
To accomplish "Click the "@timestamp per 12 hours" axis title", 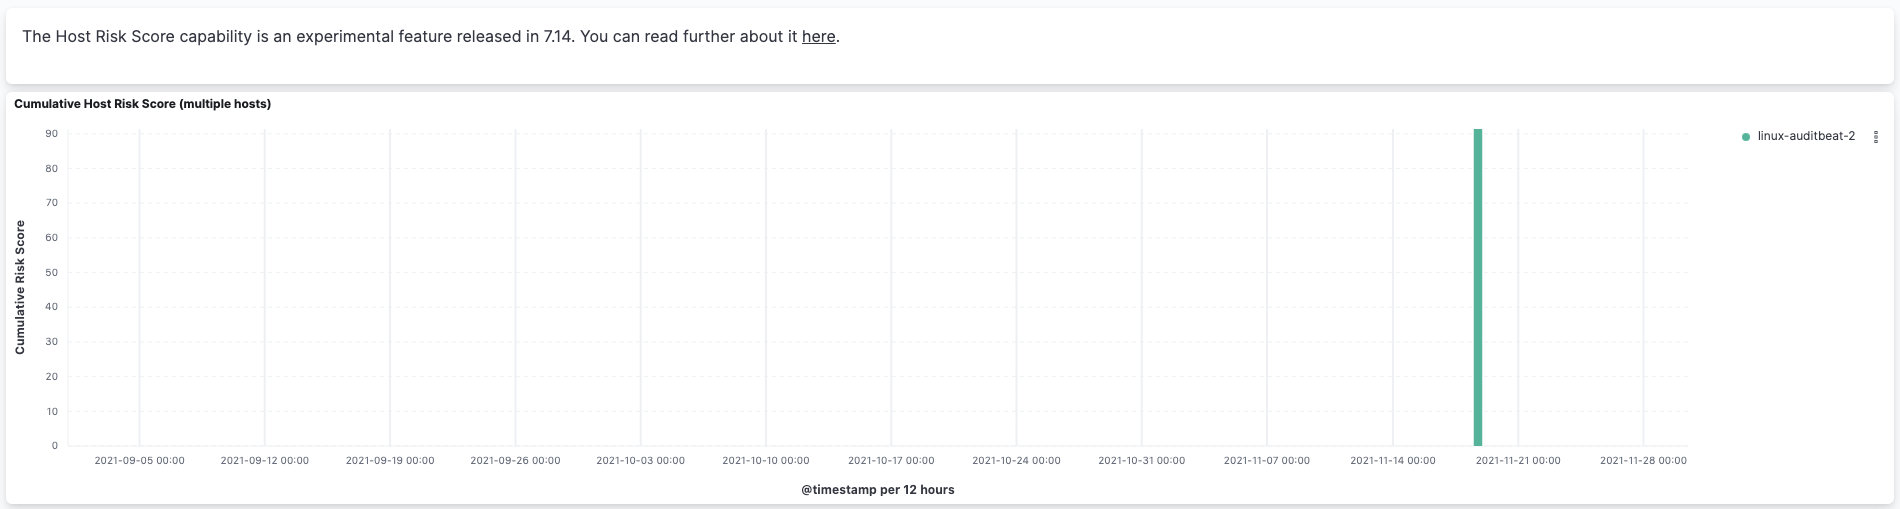I will point(877,490).
